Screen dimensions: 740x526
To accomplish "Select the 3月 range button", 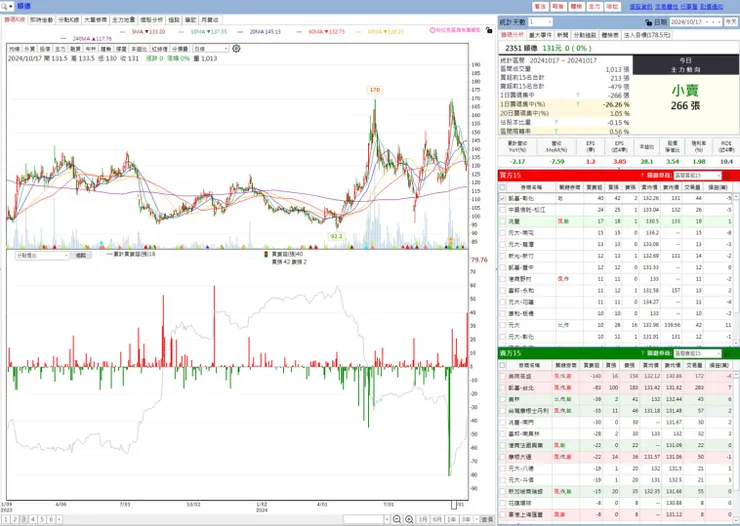I will click(422, 519).
